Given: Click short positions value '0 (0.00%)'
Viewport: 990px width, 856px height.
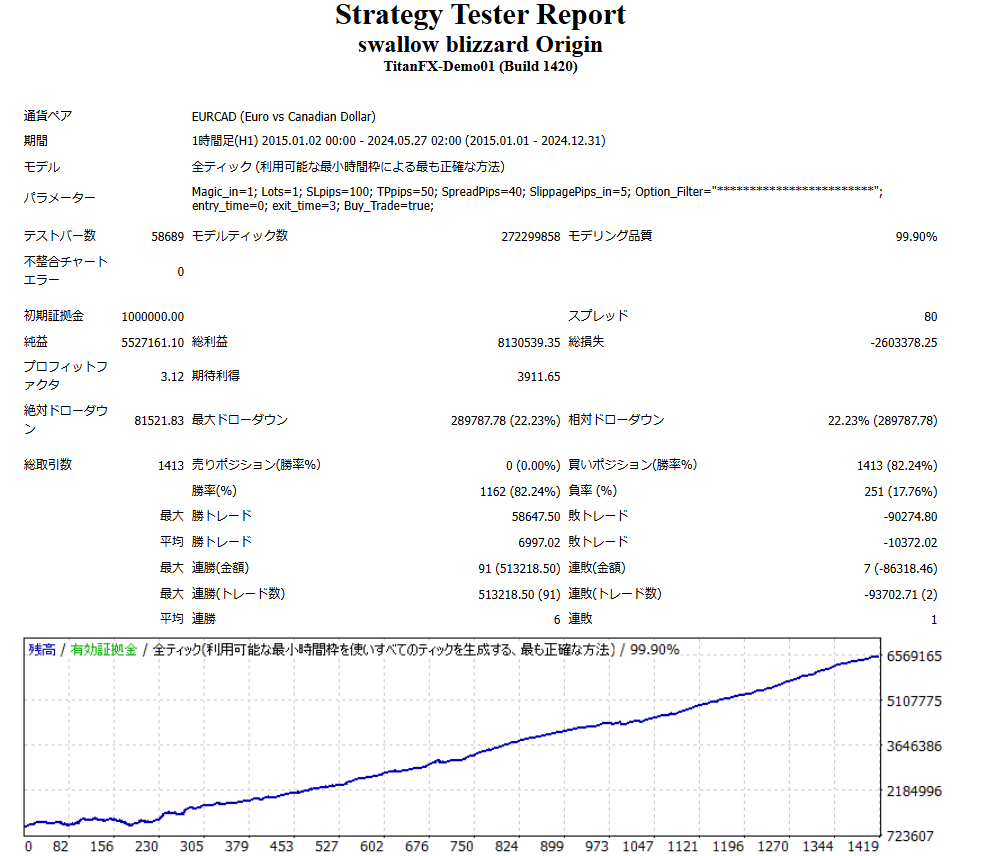Looking at the screenshot, I should click(x=533, y=466).
